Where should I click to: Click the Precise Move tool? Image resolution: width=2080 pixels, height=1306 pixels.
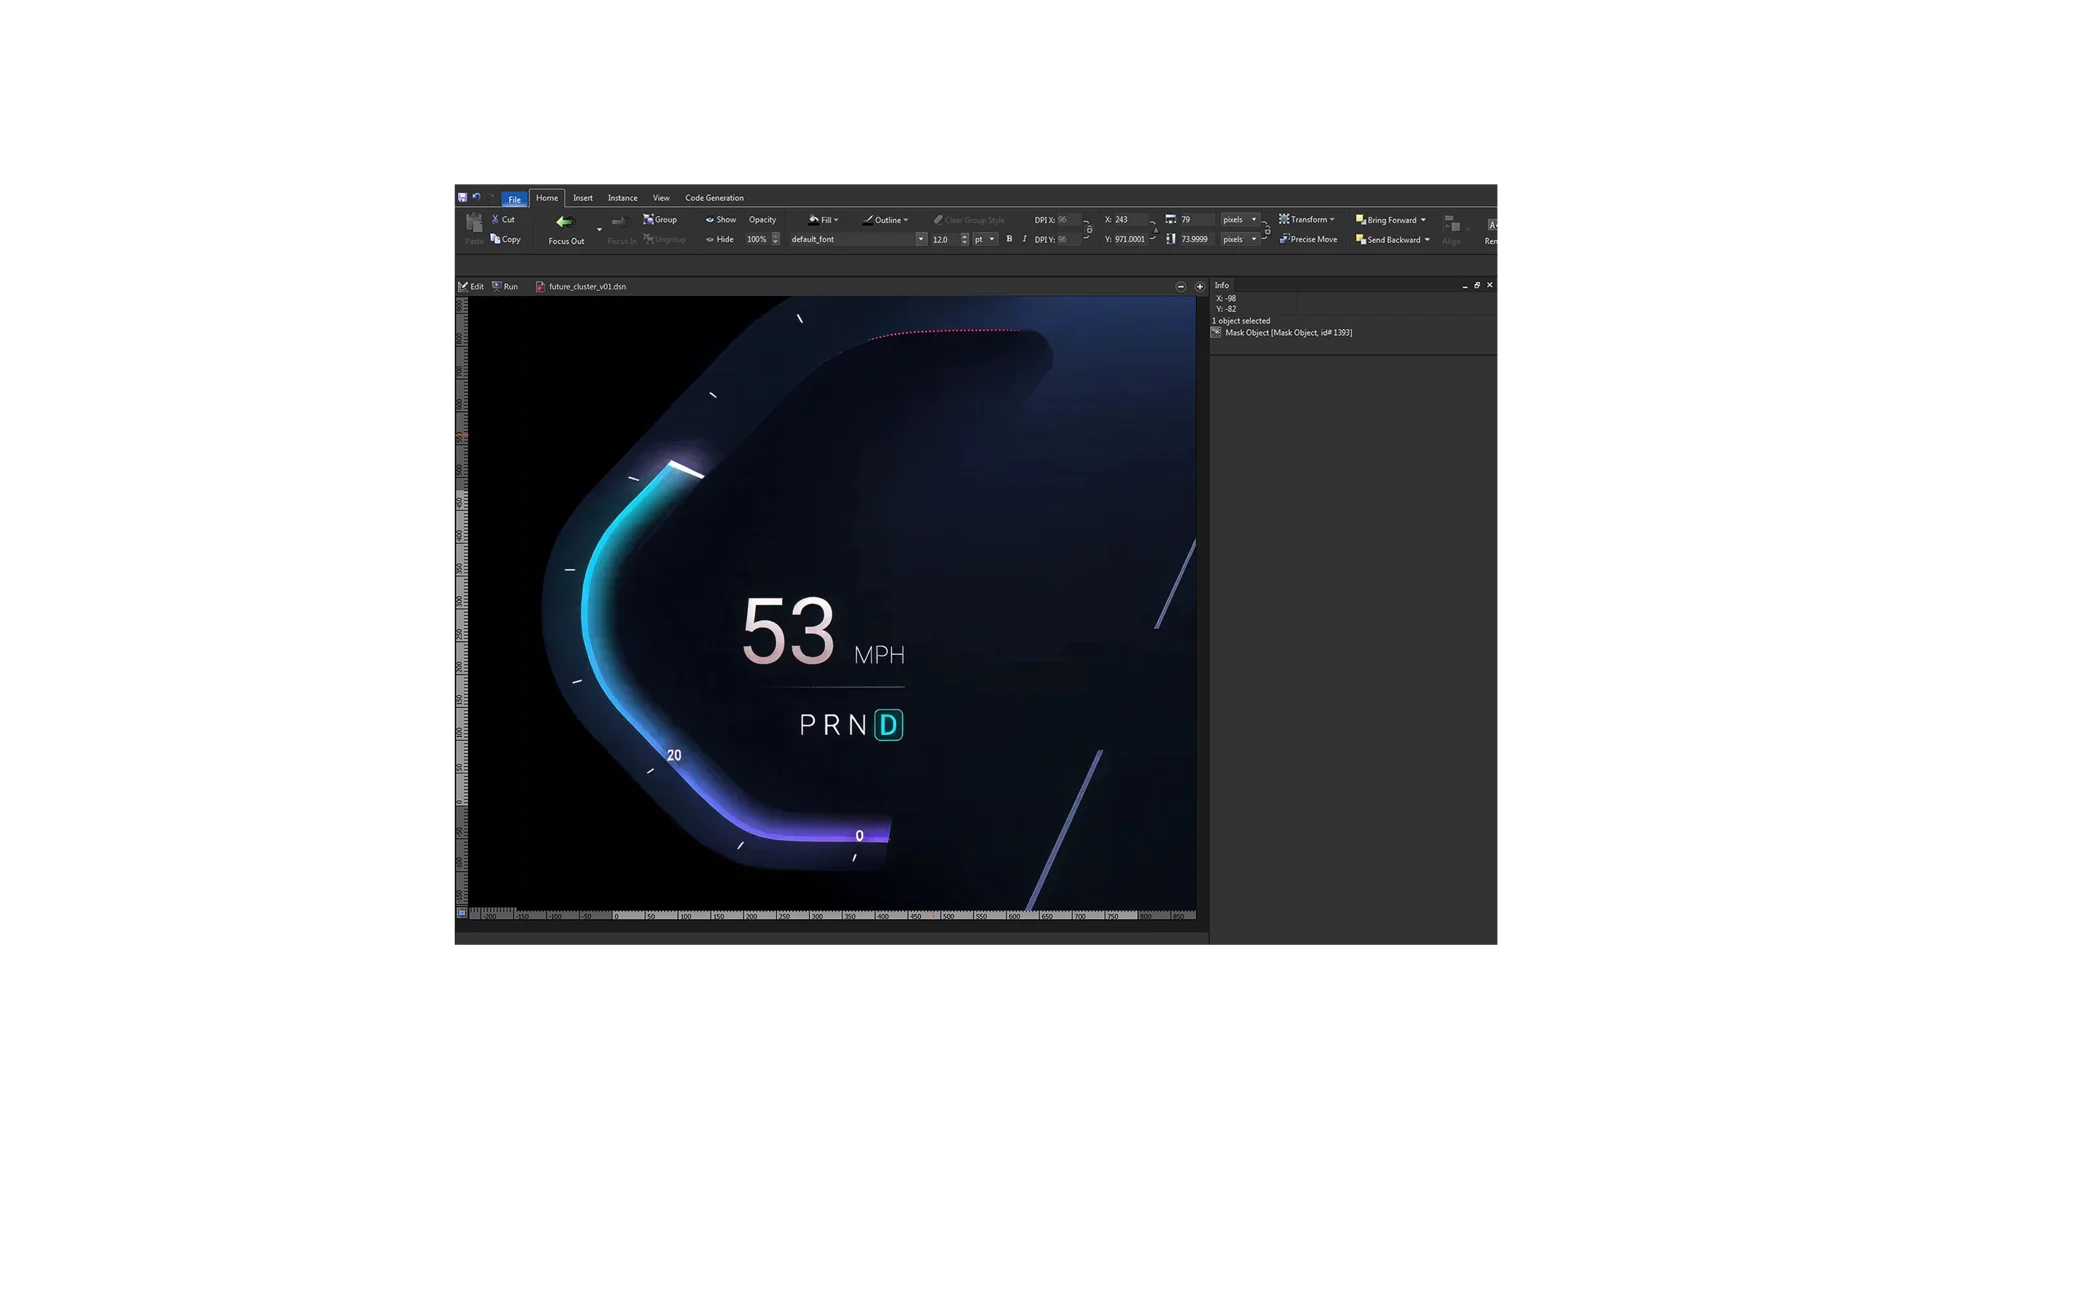click(x=1308, y=239)
